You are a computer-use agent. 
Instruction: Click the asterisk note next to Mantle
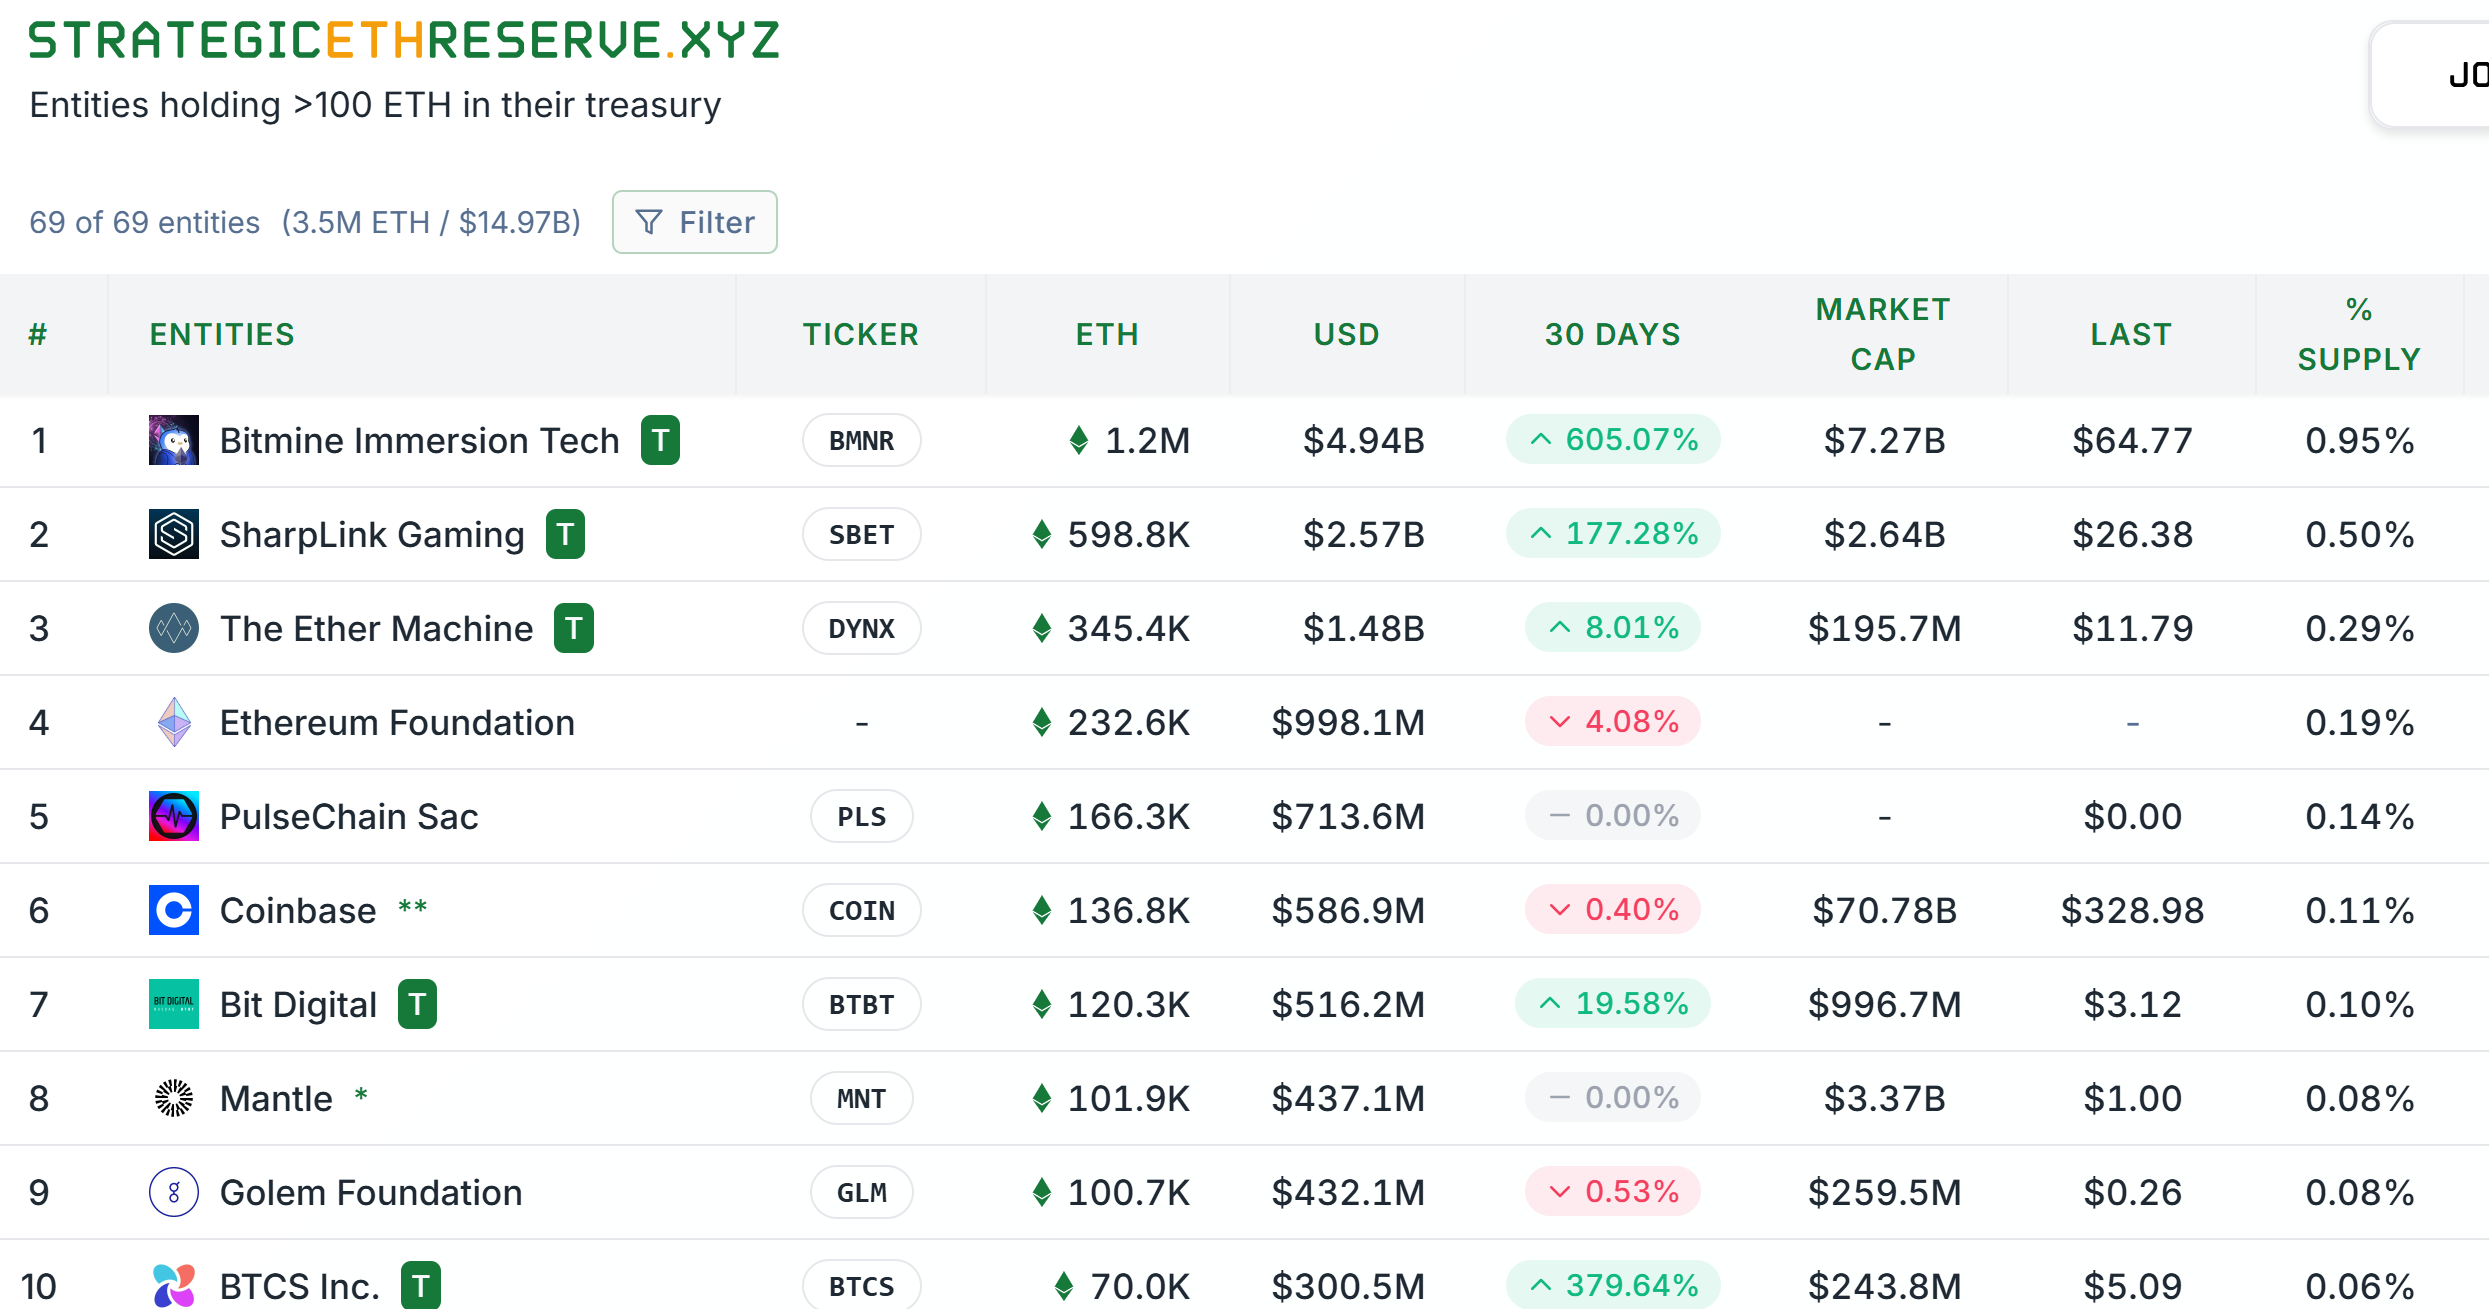click(x=361, y=1095)
